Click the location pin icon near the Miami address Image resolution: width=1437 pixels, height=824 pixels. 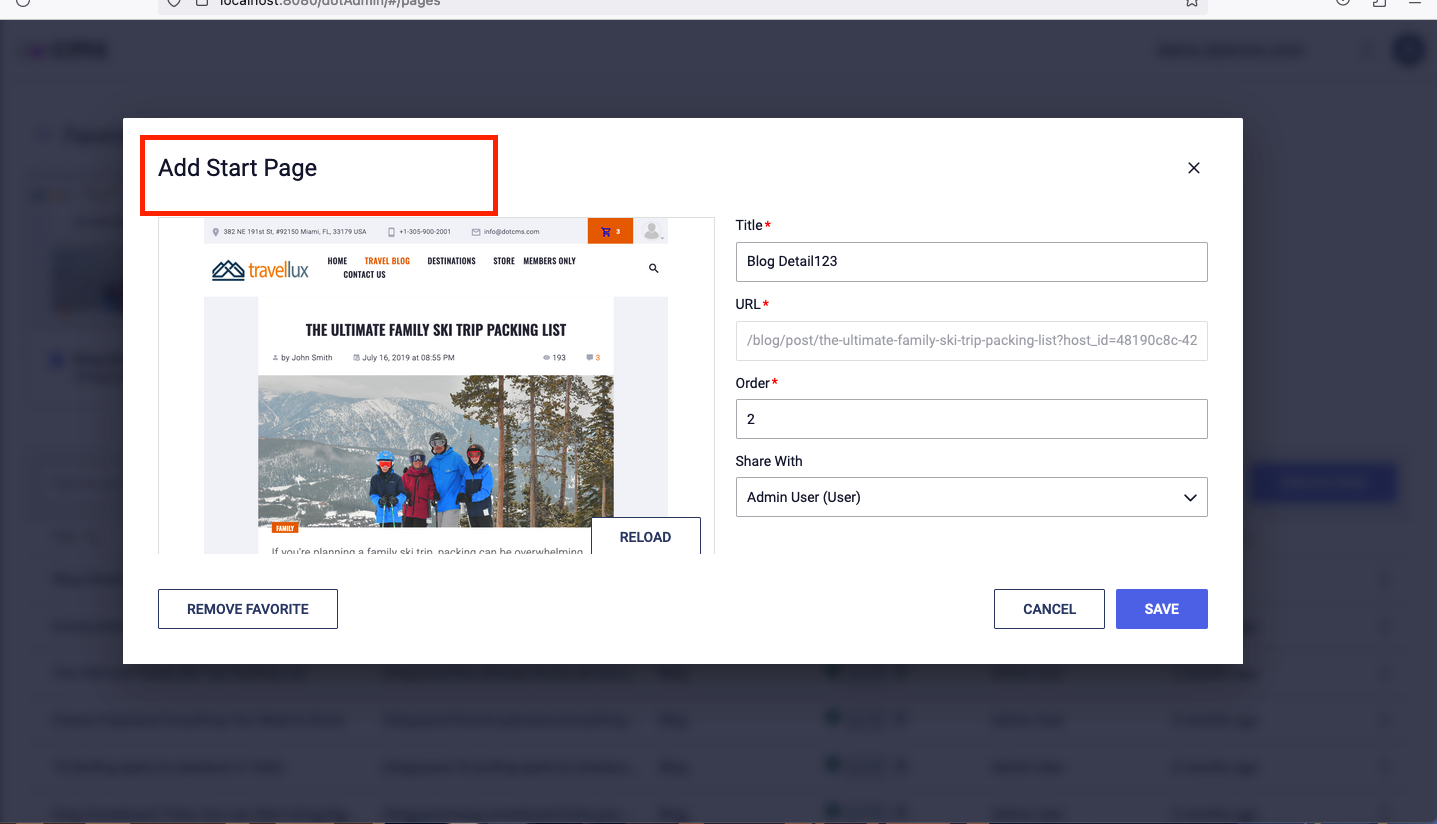pyautogui.click(x=215, y=231)
